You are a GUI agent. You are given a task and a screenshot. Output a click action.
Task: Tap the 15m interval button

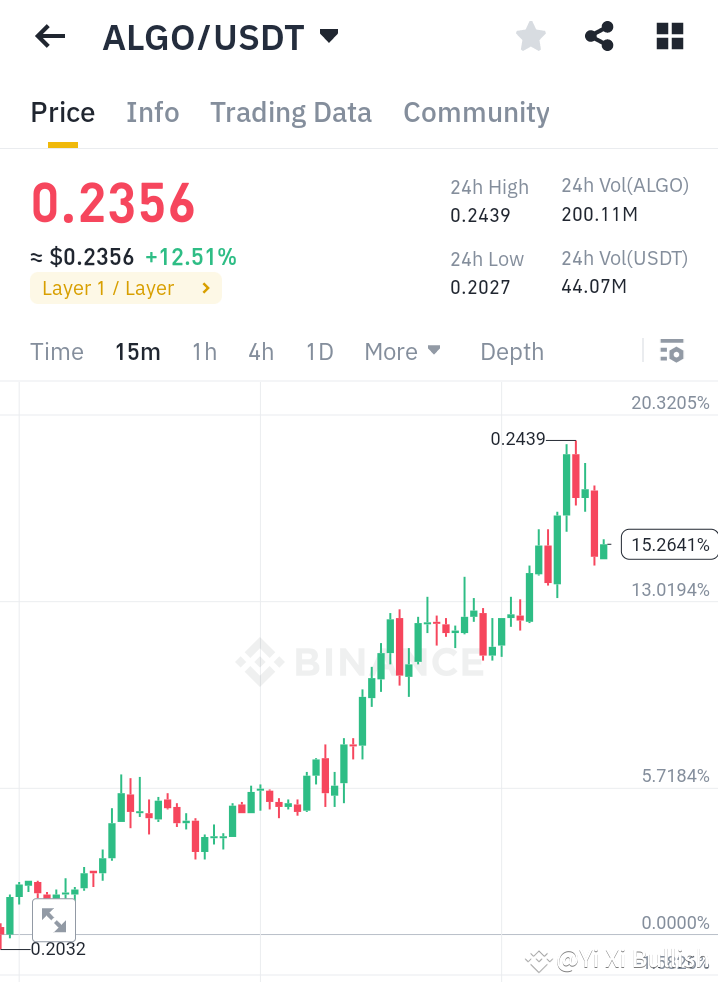pos(137,351)
